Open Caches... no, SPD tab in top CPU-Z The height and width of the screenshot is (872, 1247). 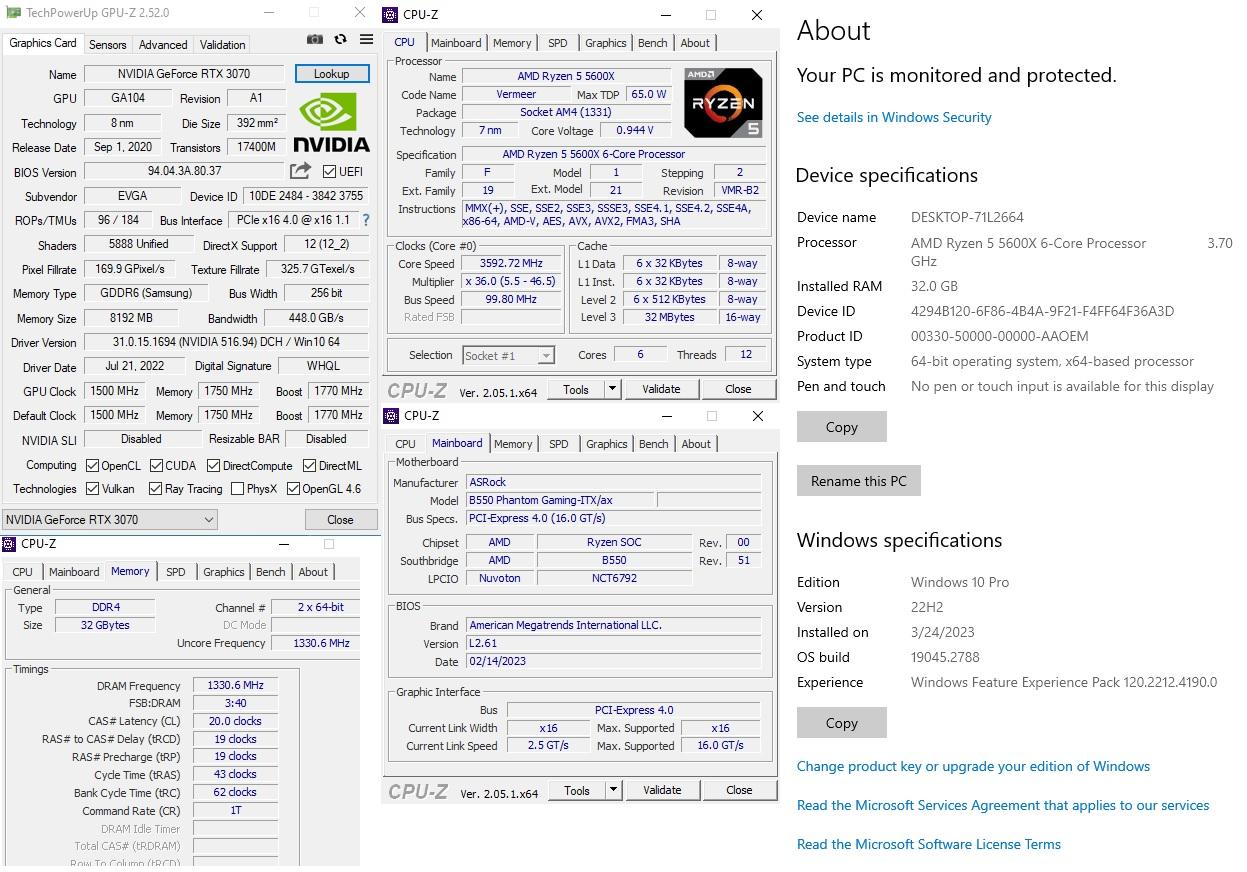click(x=558, y=43)
